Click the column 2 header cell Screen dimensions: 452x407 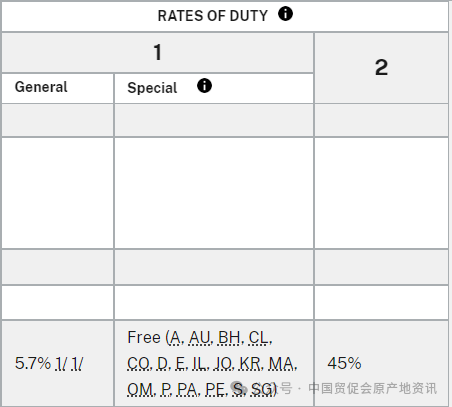381,68
